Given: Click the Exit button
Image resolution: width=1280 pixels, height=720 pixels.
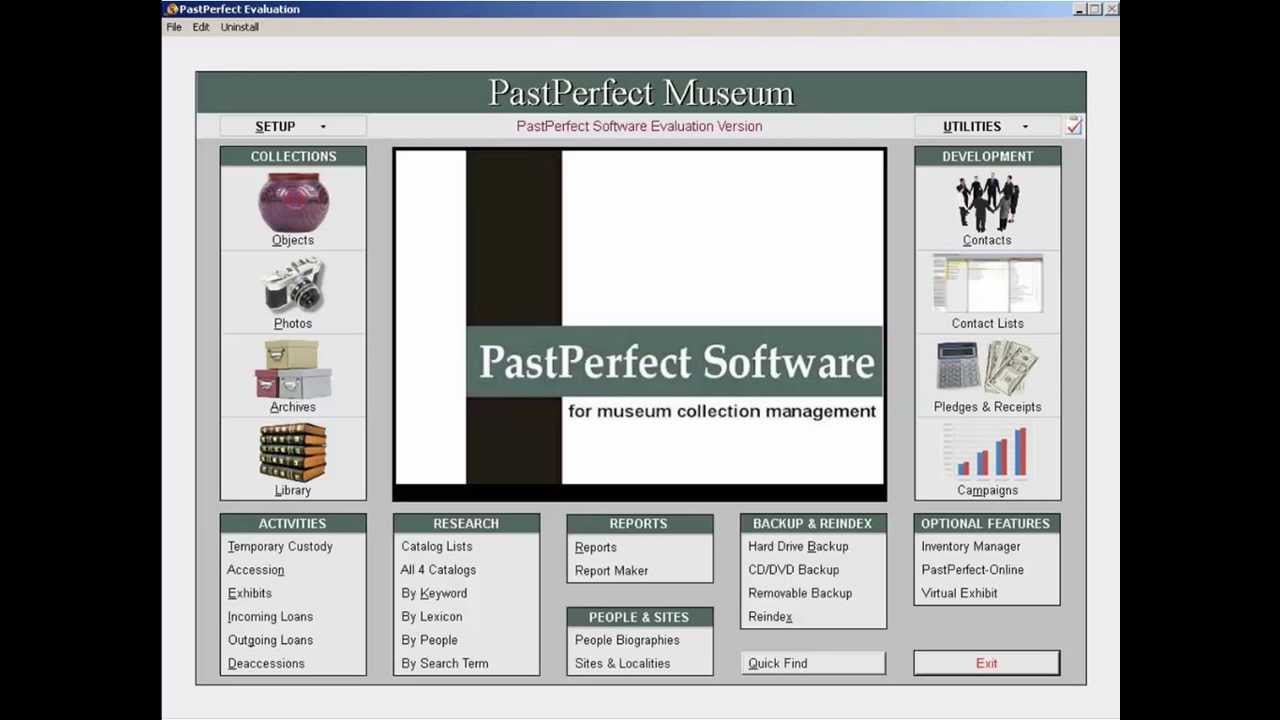Looking at the screenshot, I should (x=987, y=664).
